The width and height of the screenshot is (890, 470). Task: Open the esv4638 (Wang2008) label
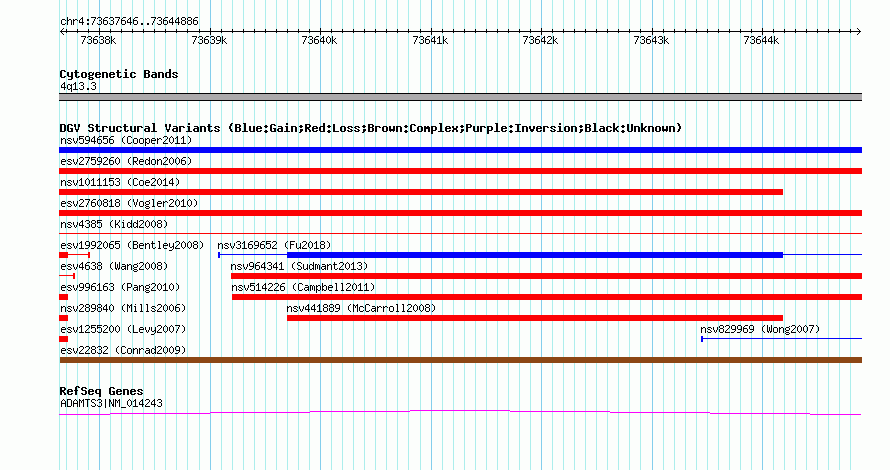(x=114, y=266)
